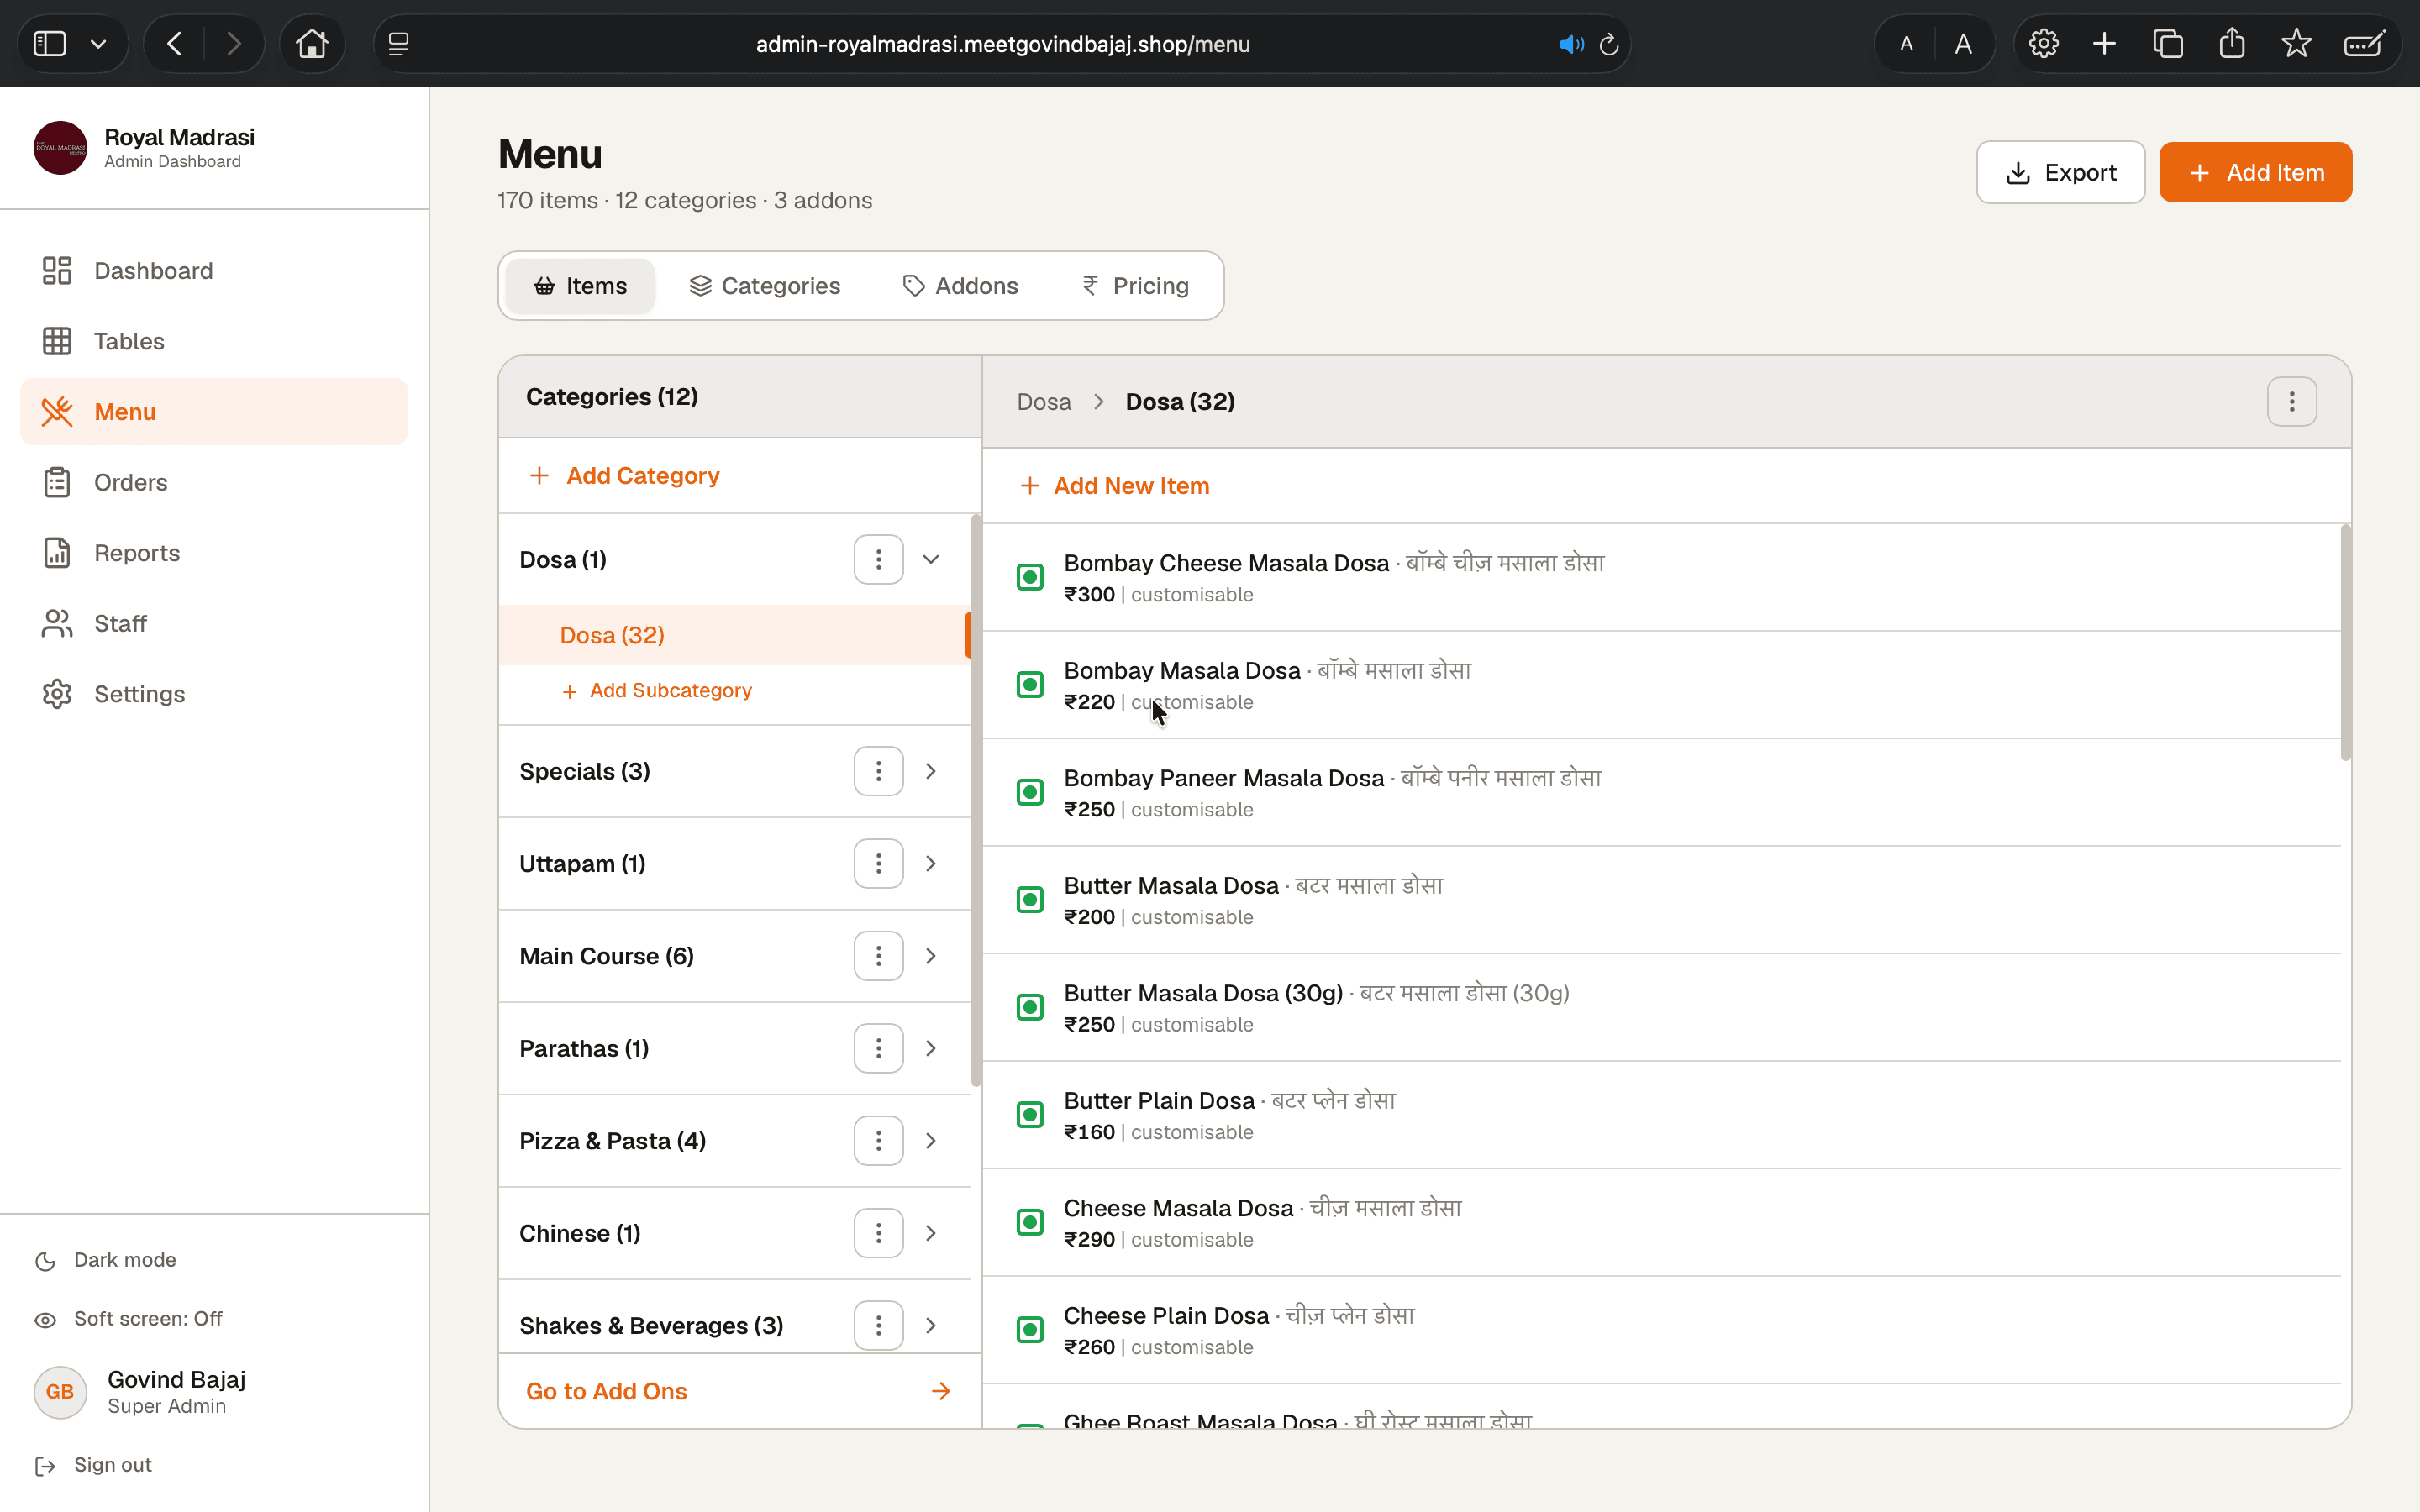
Task: Toggle Soft screen setting
Action: [128, 1319]
